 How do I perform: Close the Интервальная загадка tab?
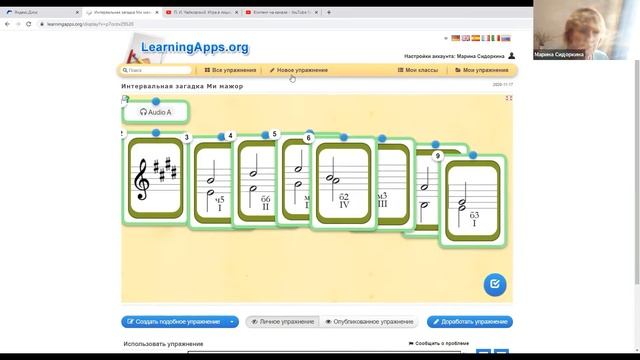(157, 12)
